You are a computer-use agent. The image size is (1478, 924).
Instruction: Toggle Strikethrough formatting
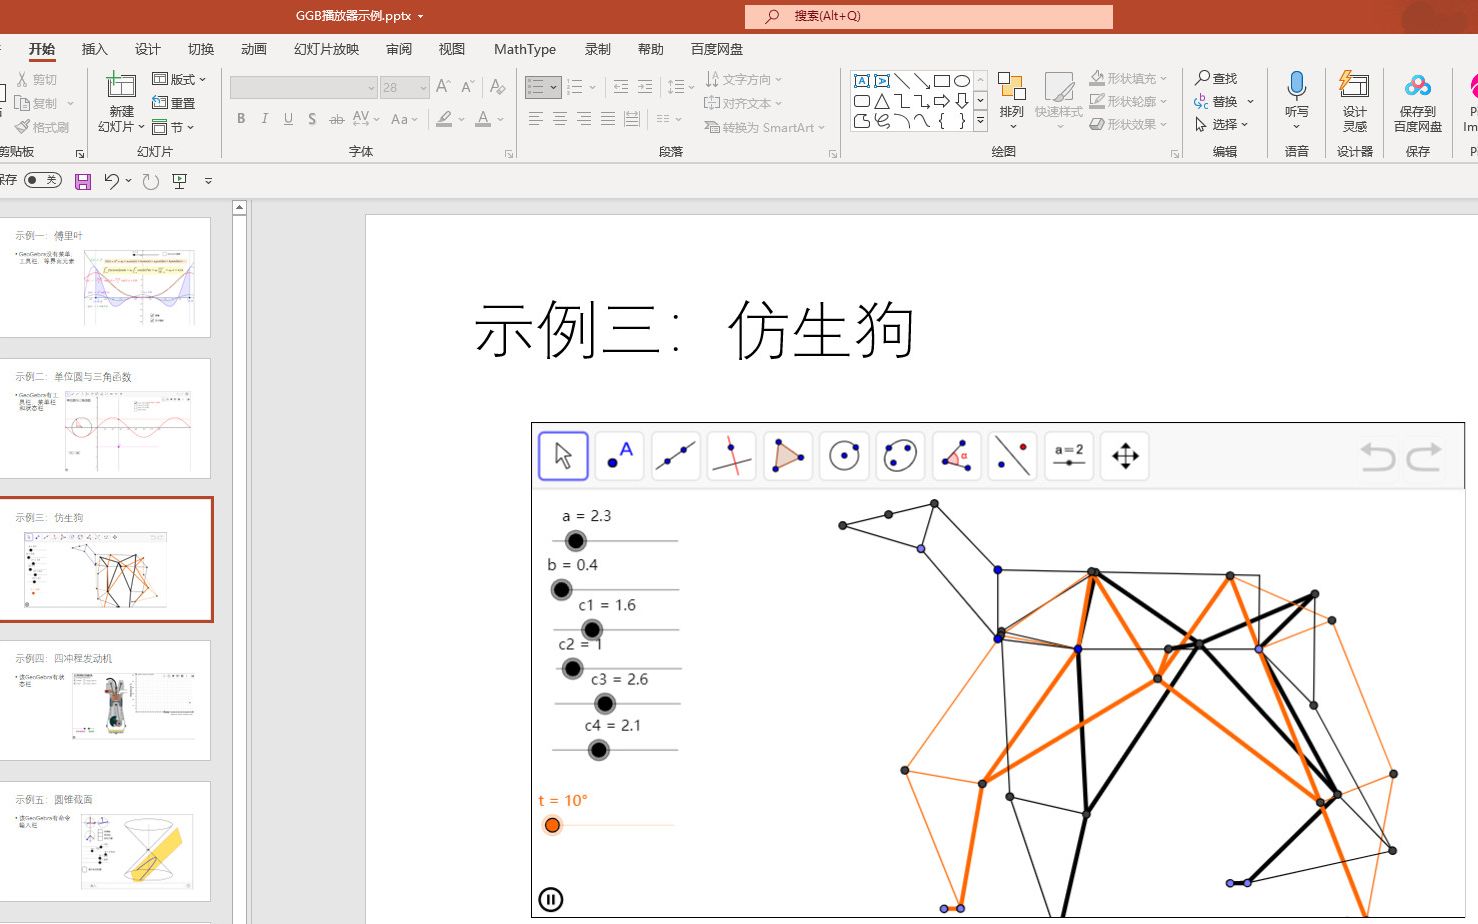point(336,119)
